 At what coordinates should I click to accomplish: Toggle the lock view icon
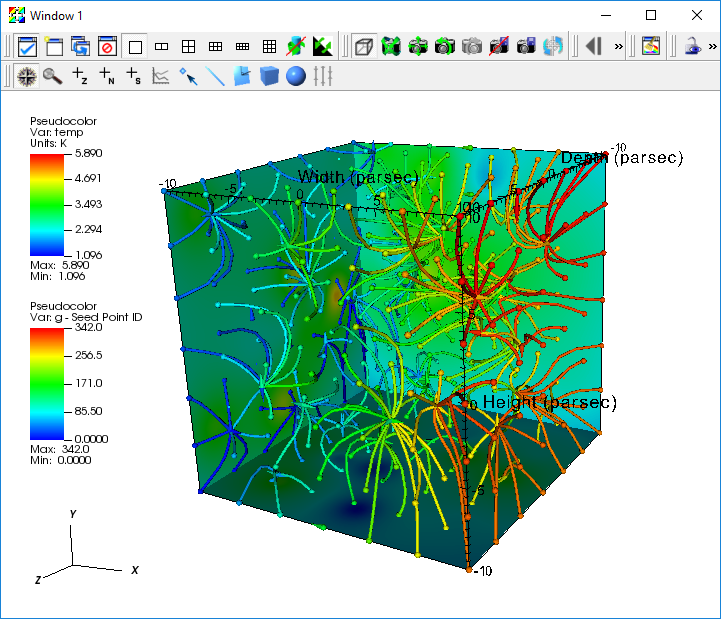click(x=693, y=46)
